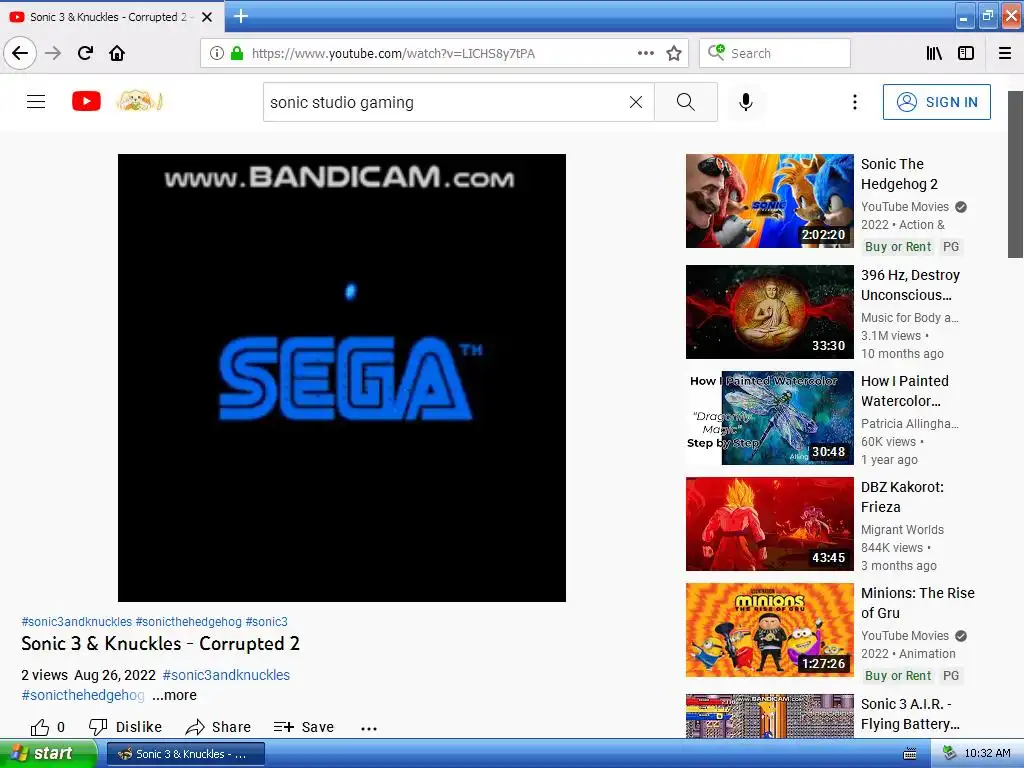Reload the current page
This screenshot has width=1024, height=768.
85,53
